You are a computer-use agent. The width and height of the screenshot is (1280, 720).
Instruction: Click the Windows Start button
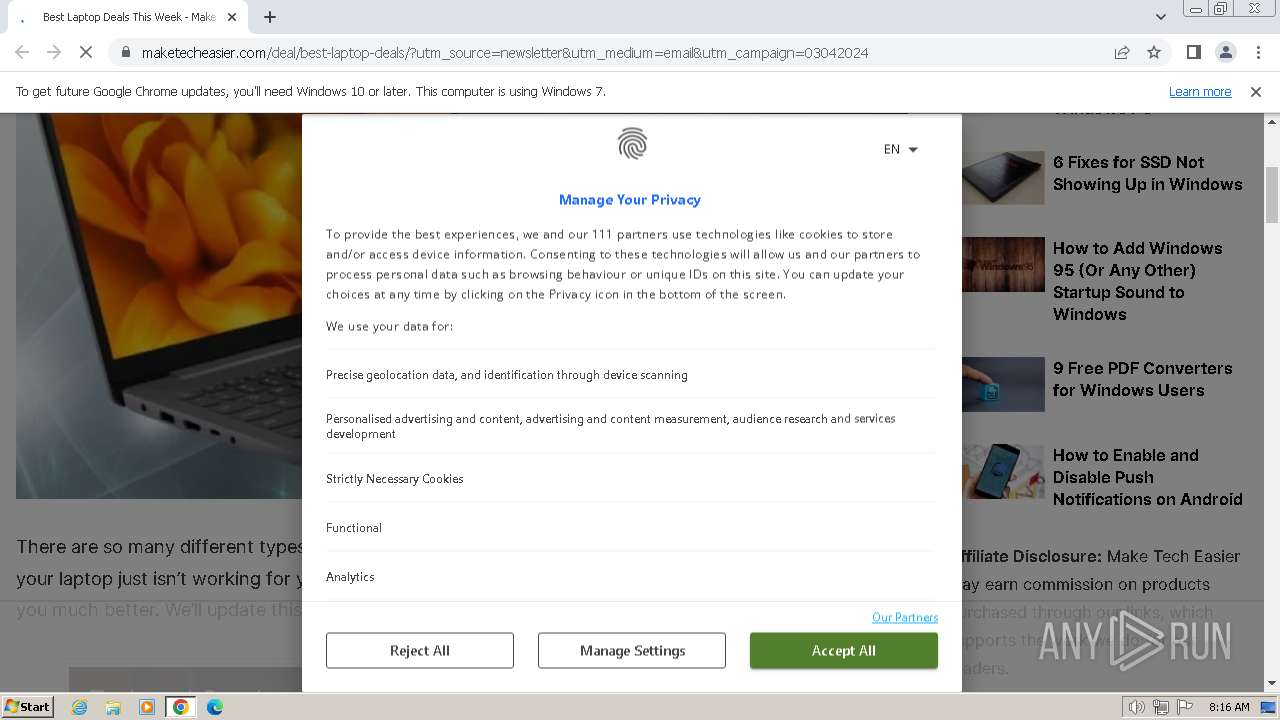coord(27,707)
